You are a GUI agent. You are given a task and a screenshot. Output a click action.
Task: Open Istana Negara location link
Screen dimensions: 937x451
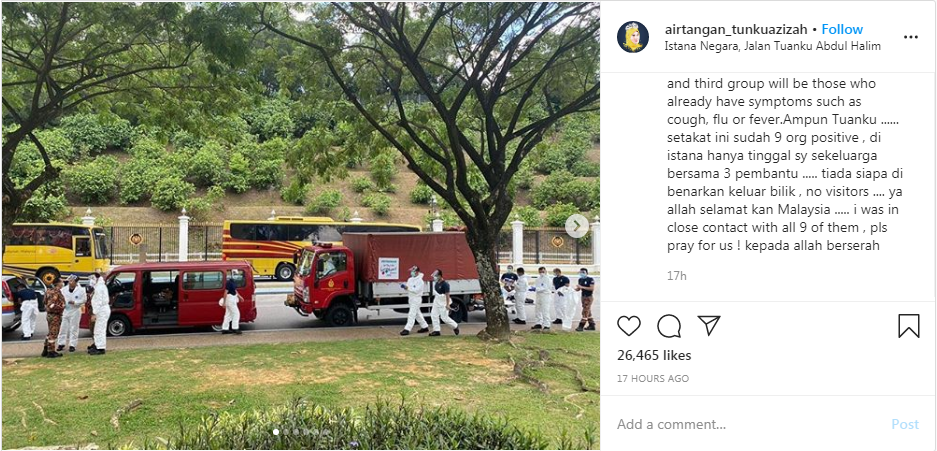point(772,46)
